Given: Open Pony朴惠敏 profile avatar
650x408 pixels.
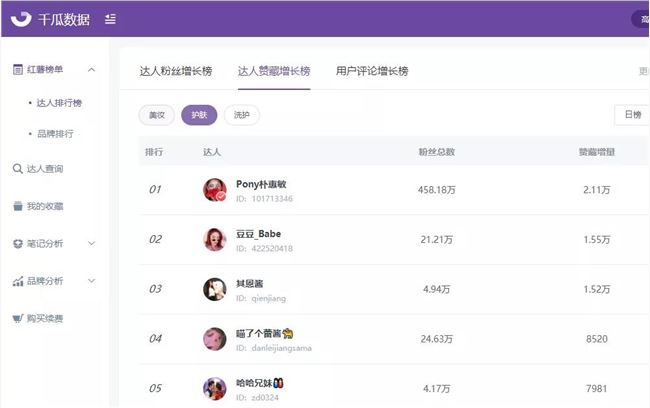Looking at the screenshot, I should [215, 190].
